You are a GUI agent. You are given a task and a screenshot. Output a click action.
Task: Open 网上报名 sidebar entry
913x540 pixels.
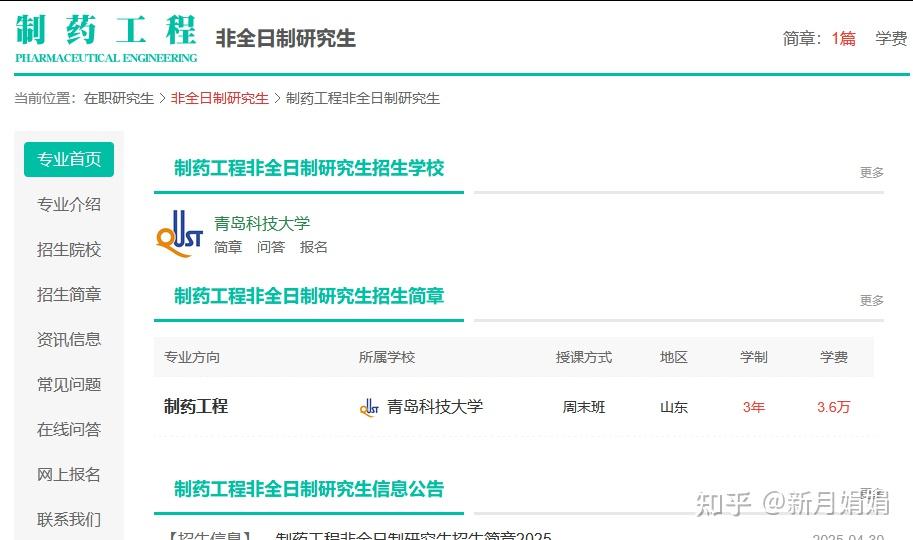click(x=69, y=474)
